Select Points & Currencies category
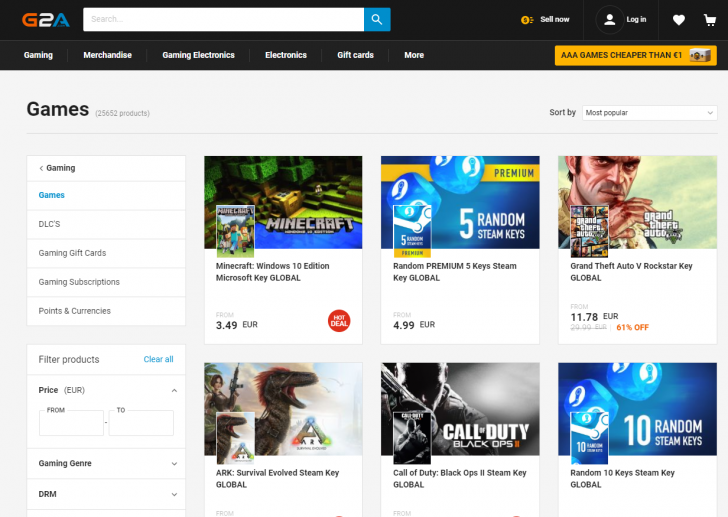Viewport: 728px width, 517px height. tap(106, 311)
